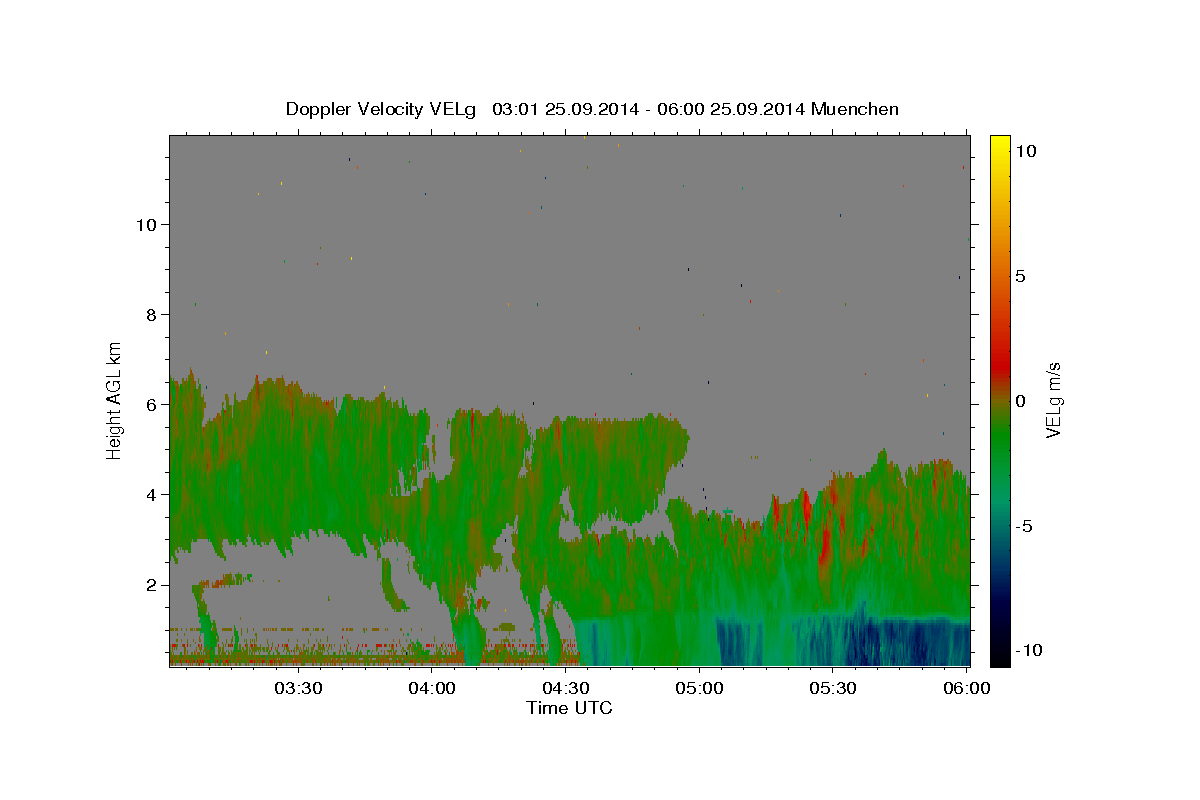Click the colorbar value -10 label
This screenshot has height=800, width=1200.
click(1029, 651)
